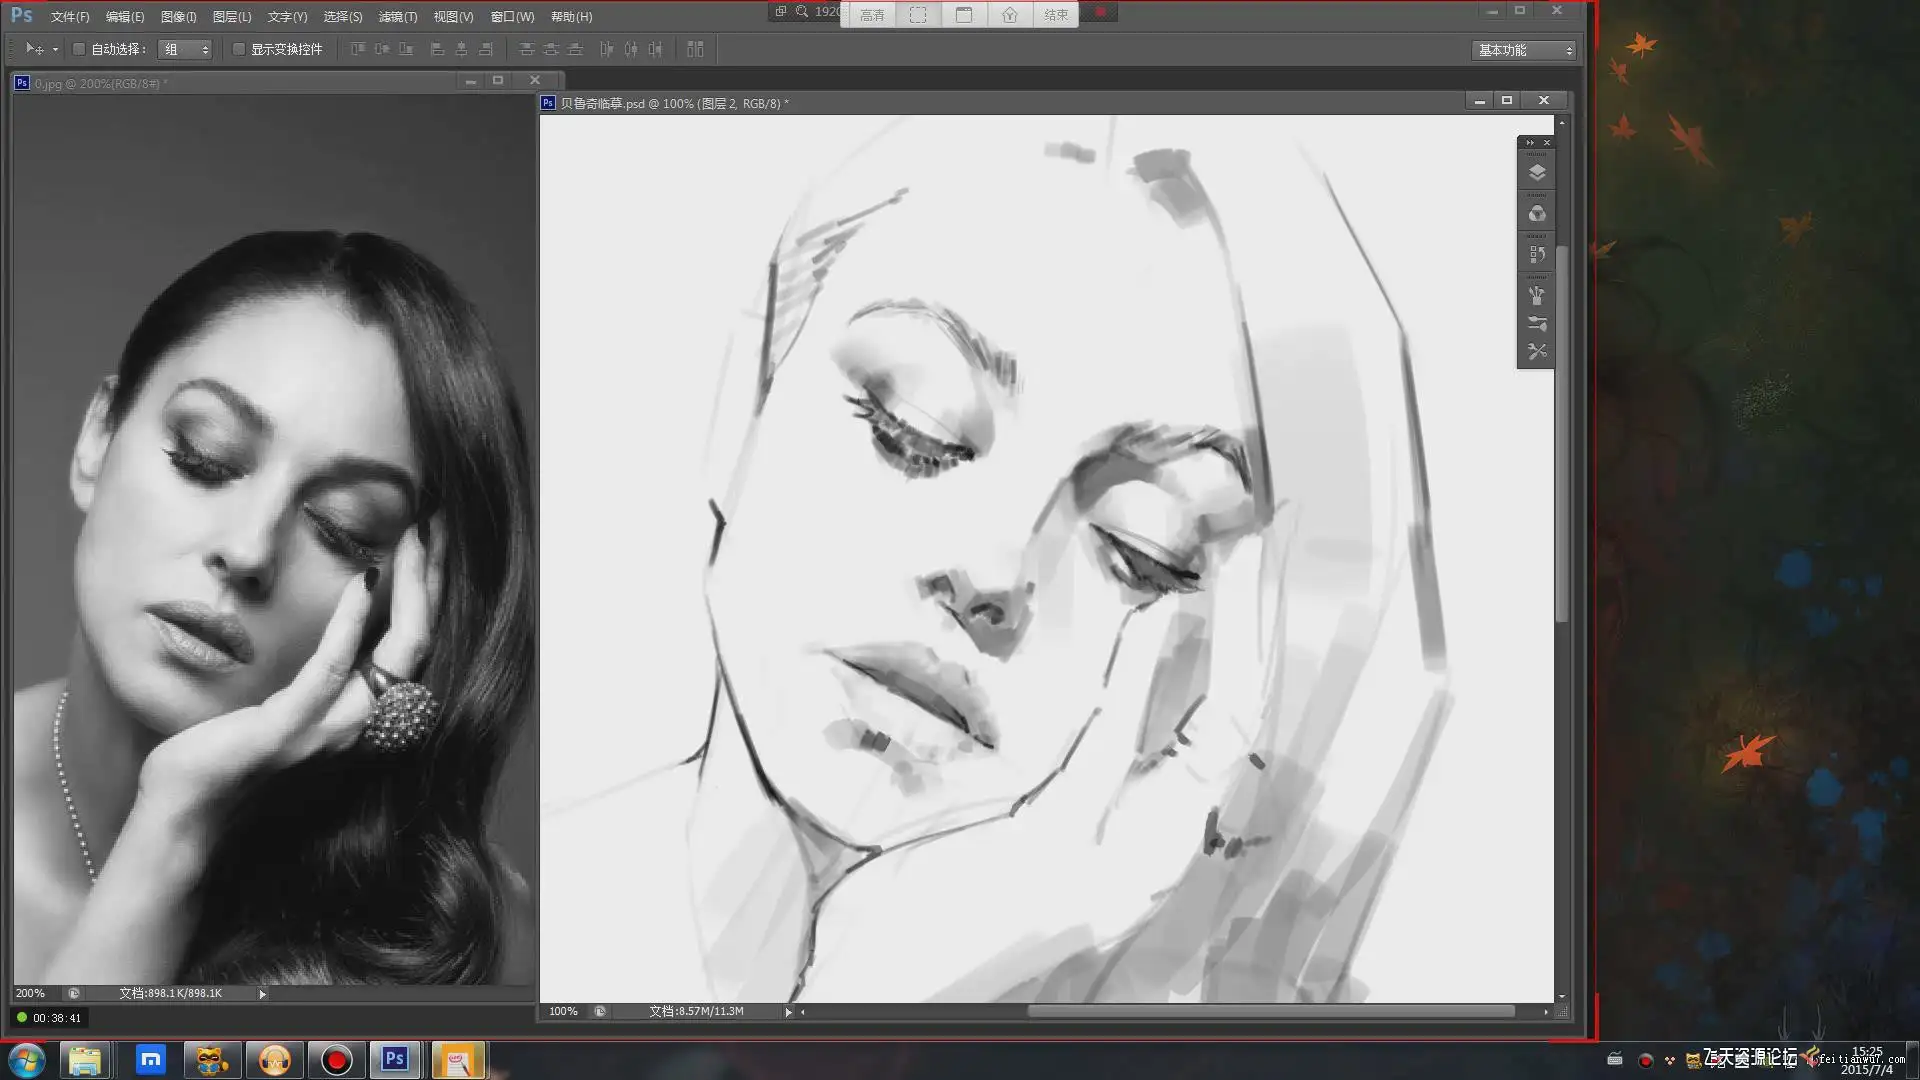Screen dimensions: 1920x1080
Task: Open the Tool Presets panel icon
Action: (1537, 352)
